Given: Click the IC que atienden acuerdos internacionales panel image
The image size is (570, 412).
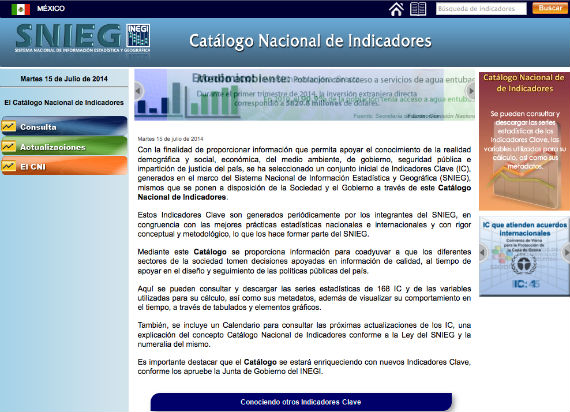Looking at the screenshot, I should point(524,256).
